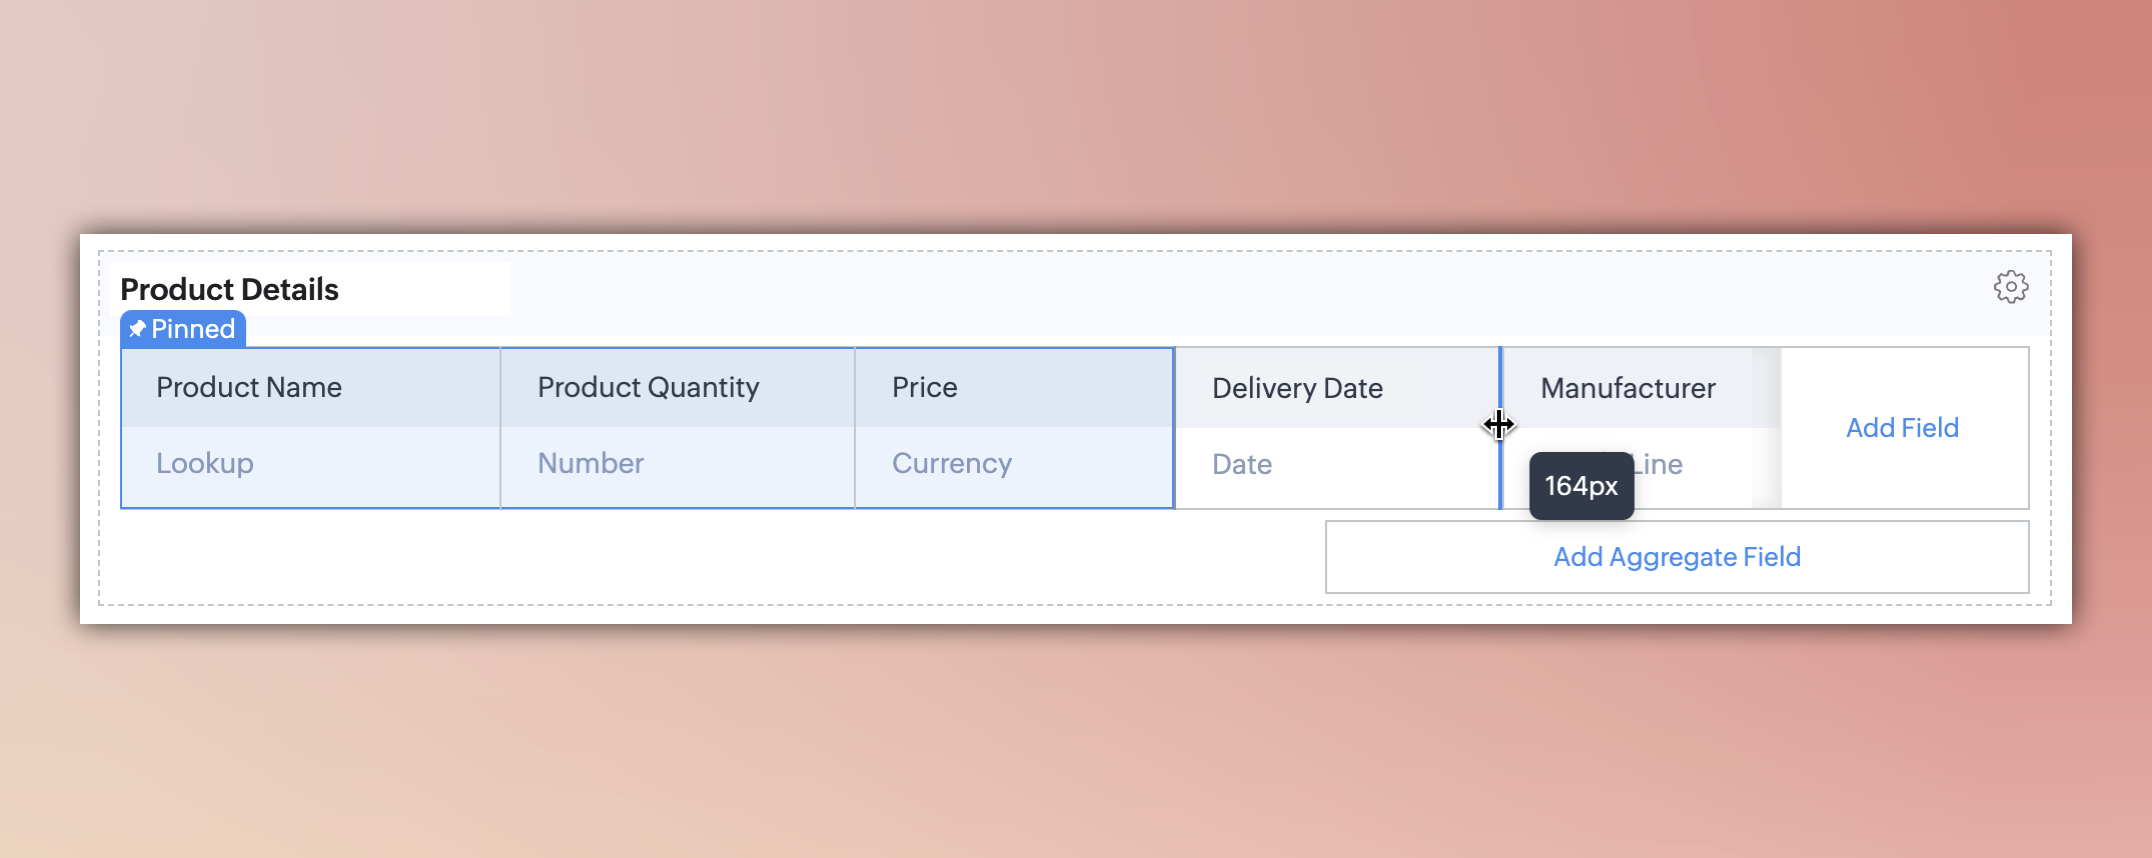Select the Delivery Date column header
The width and height of the screenshot is (2152, 858).
(x=1297, y=388)
